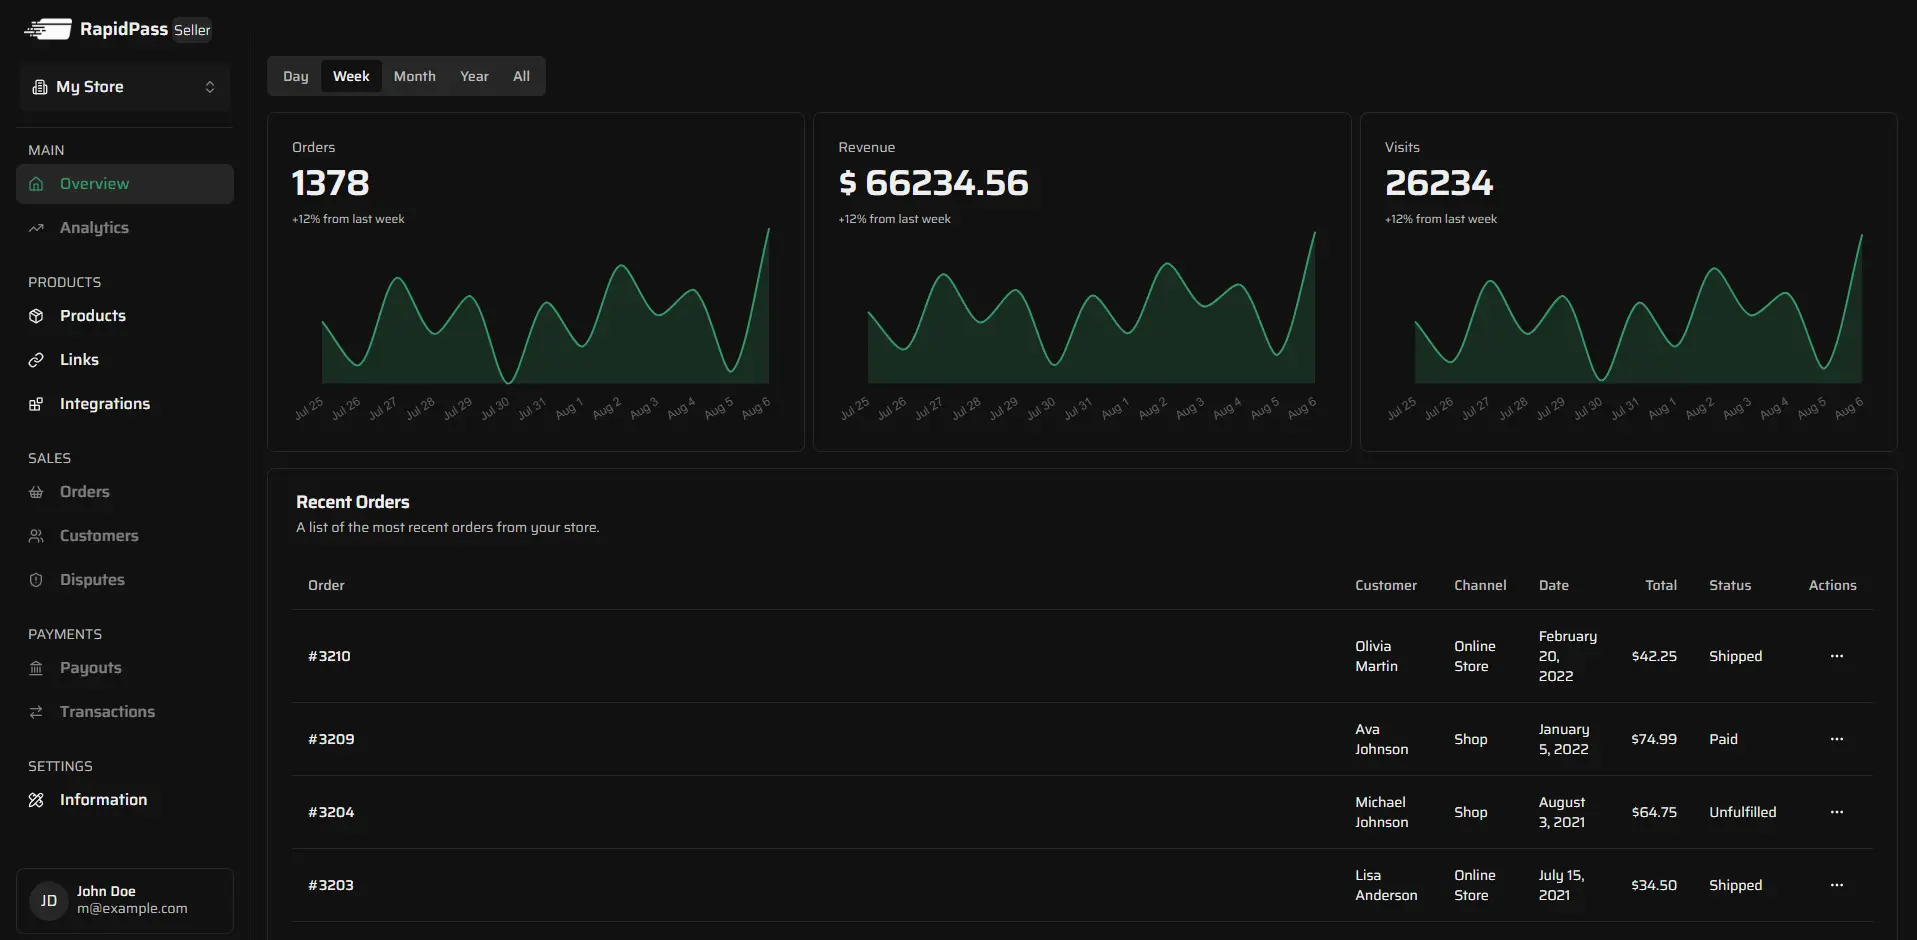Switch to the Month tab
Screen dimensions: 1917x940
pyautogui.click(x=414, y=76)
